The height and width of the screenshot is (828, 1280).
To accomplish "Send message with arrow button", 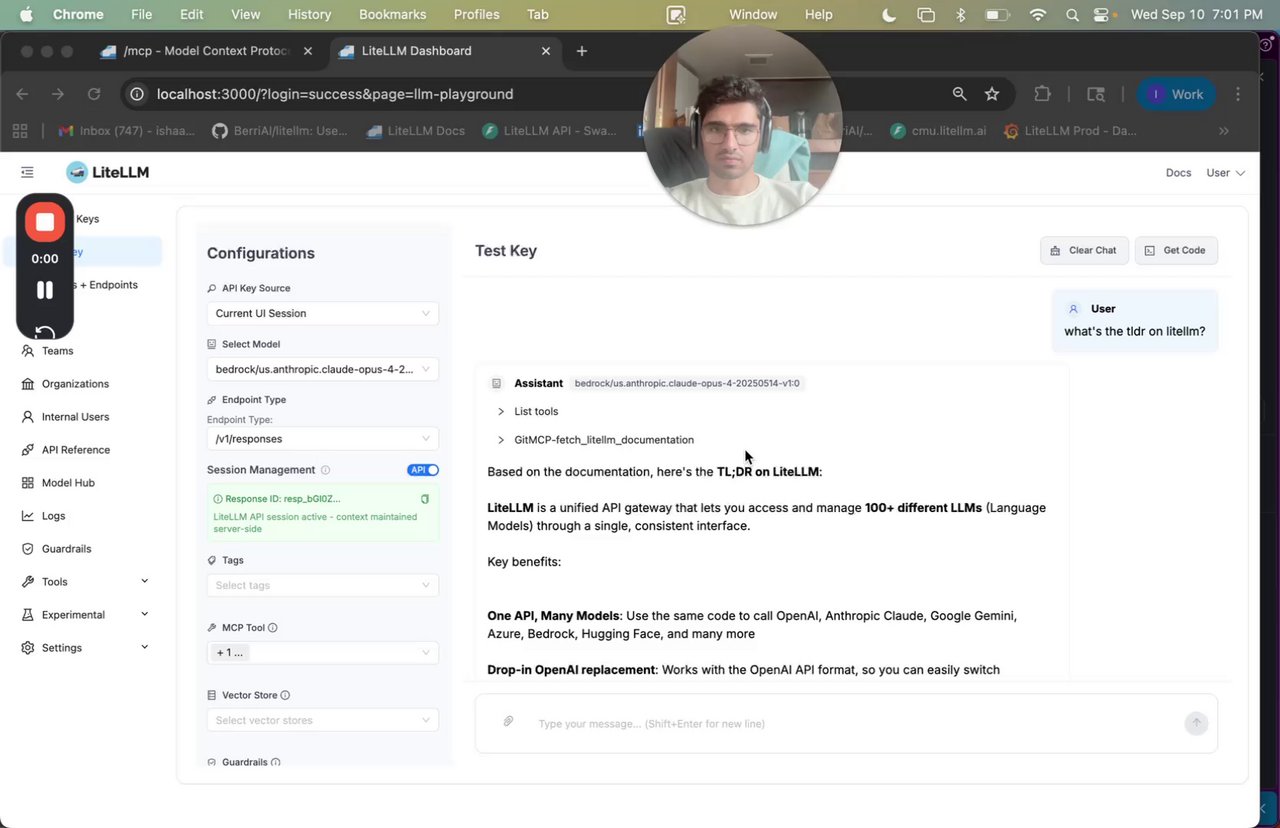I will click(1196, 724).
